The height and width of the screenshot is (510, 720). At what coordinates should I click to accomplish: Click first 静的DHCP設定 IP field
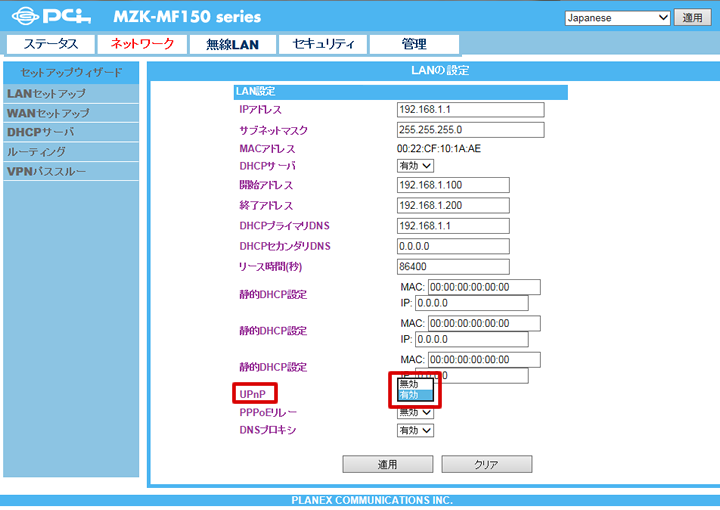coord(472,303)
